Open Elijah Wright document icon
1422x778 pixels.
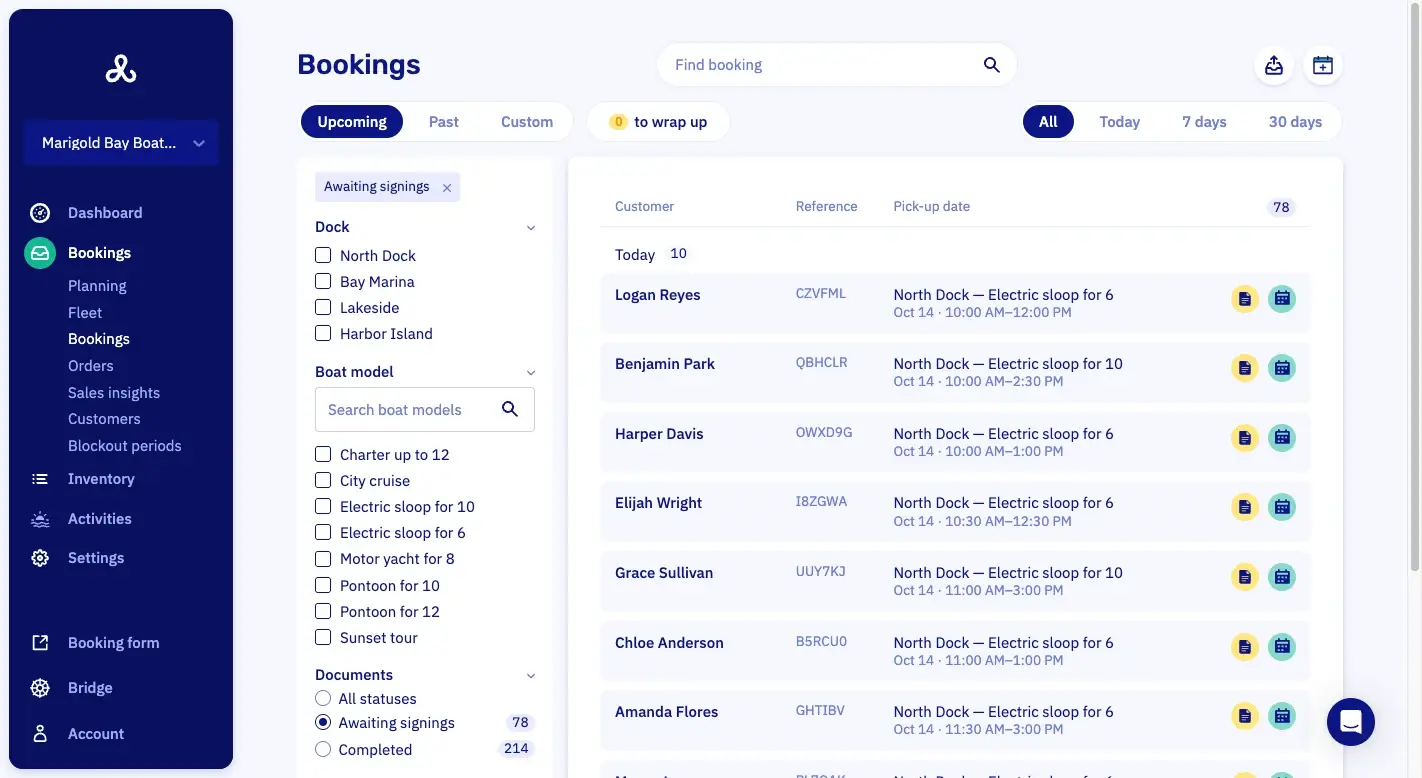pos(1244,507)
